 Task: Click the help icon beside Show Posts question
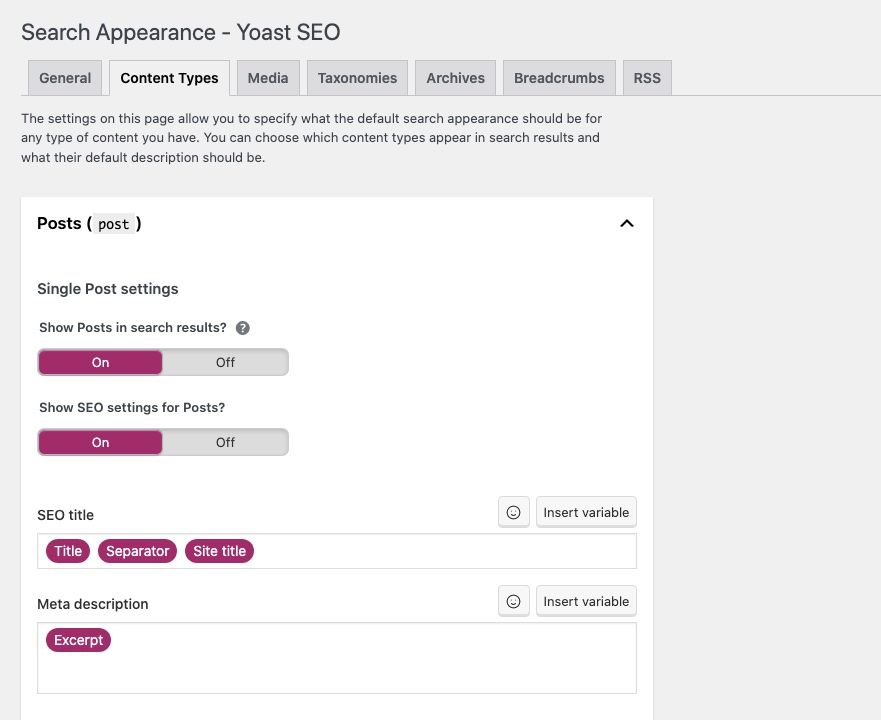242,328
